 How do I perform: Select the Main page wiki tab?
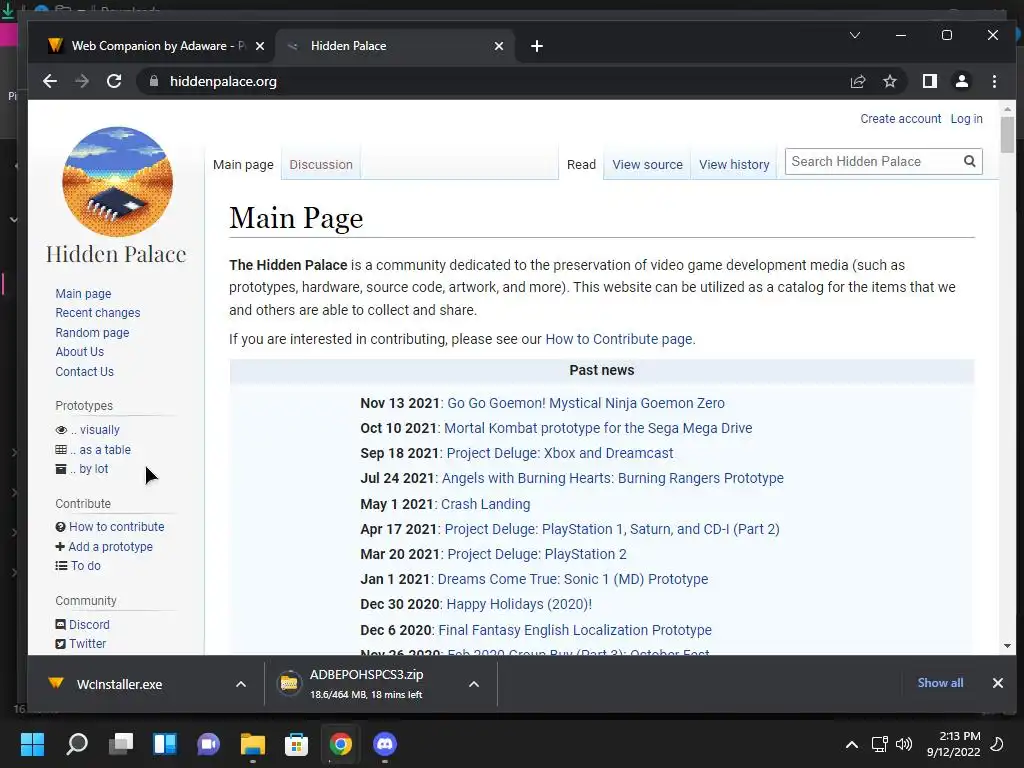point(243,165)
